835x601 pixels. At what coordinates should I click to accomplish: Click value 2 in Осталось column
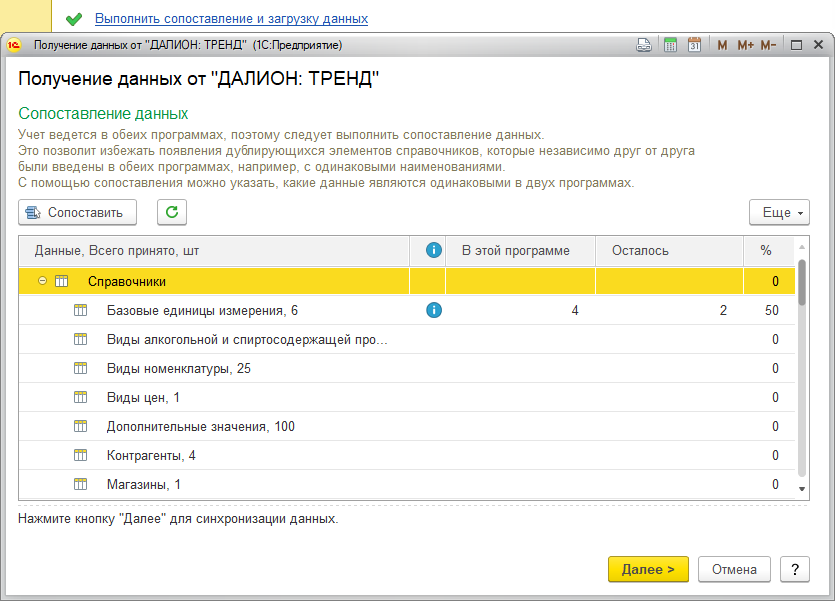click(723, 310)
